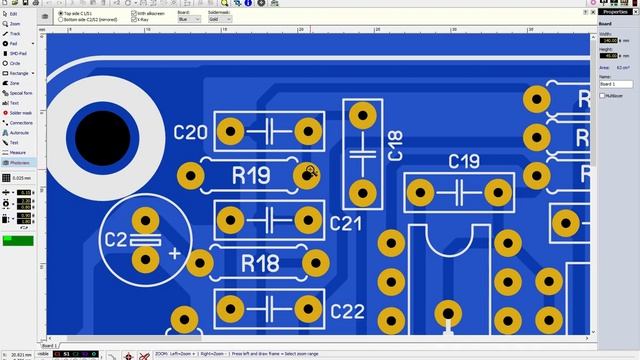
Task: Select the Test tool
Action: click(x=11, y=143)
